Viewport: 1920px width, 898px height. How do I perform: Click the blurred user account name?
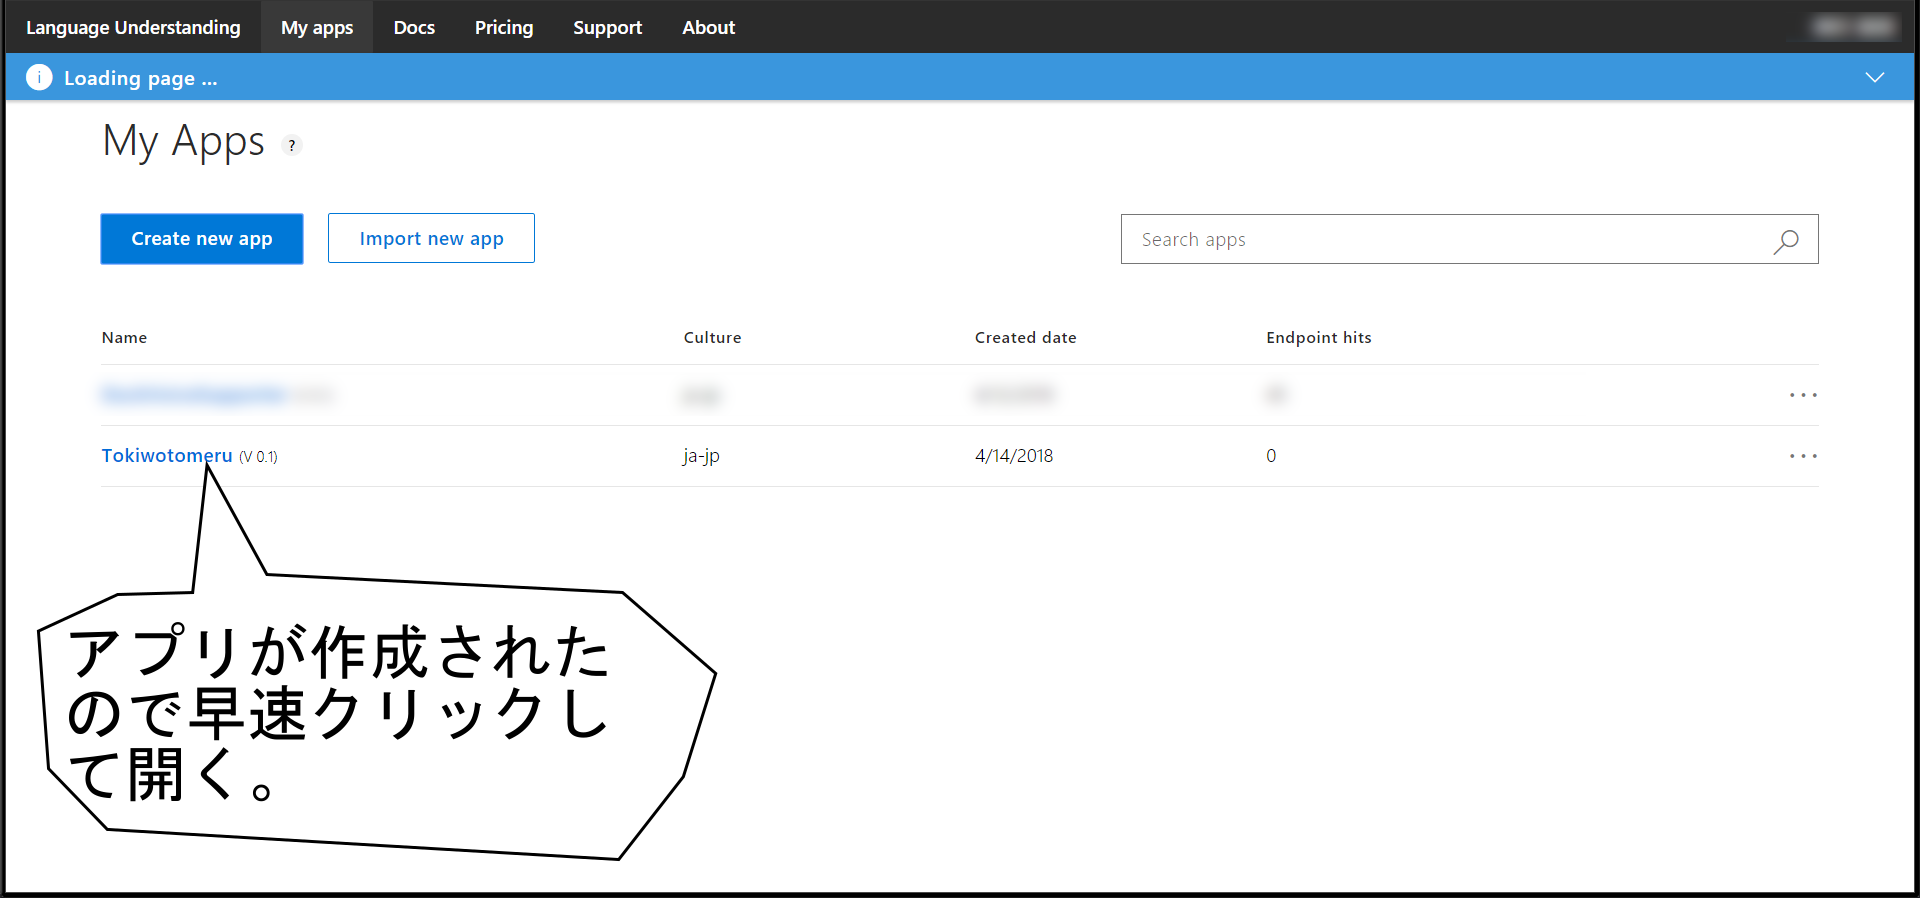(1853, 27)
